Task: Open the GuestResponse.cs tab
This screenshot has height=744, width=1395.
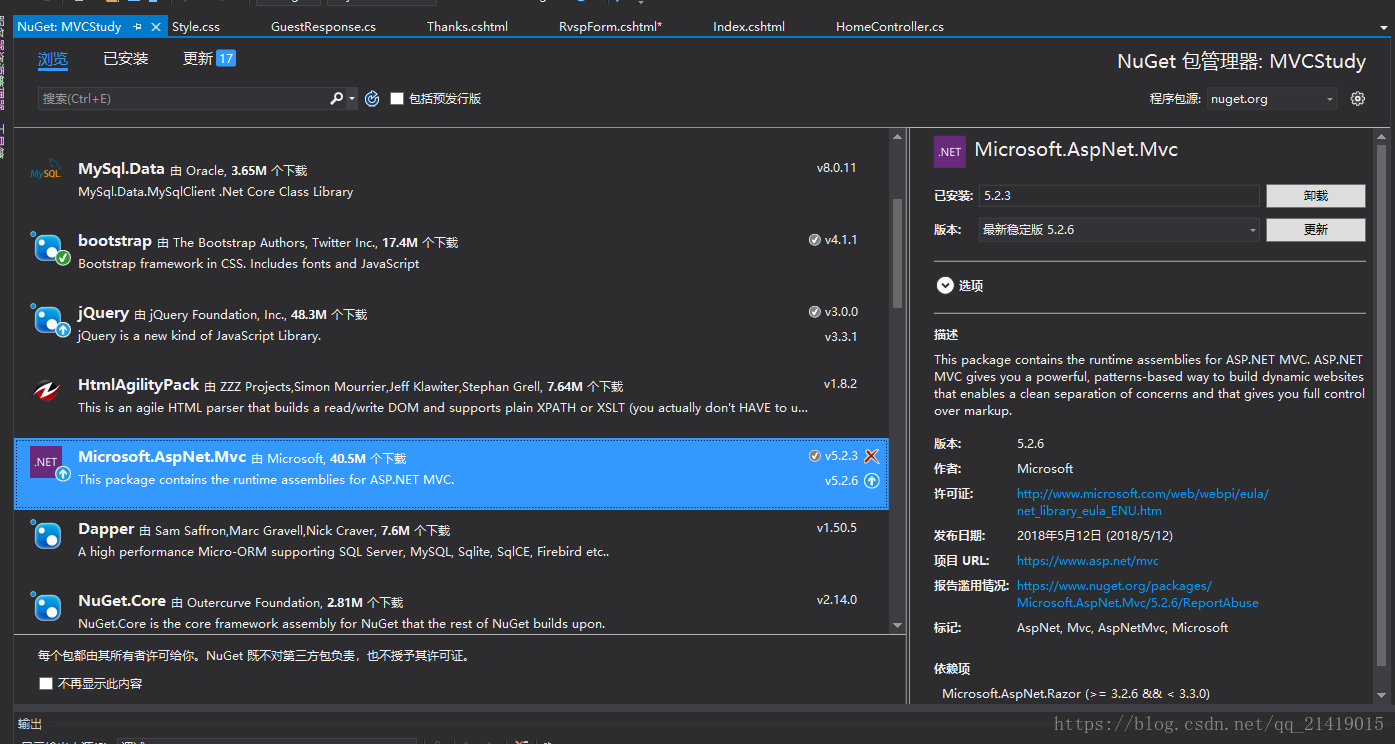Action: point(323,27)
